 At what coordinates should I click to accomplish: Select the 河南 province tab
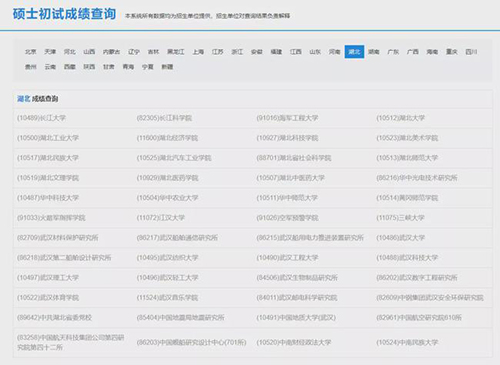335,52
